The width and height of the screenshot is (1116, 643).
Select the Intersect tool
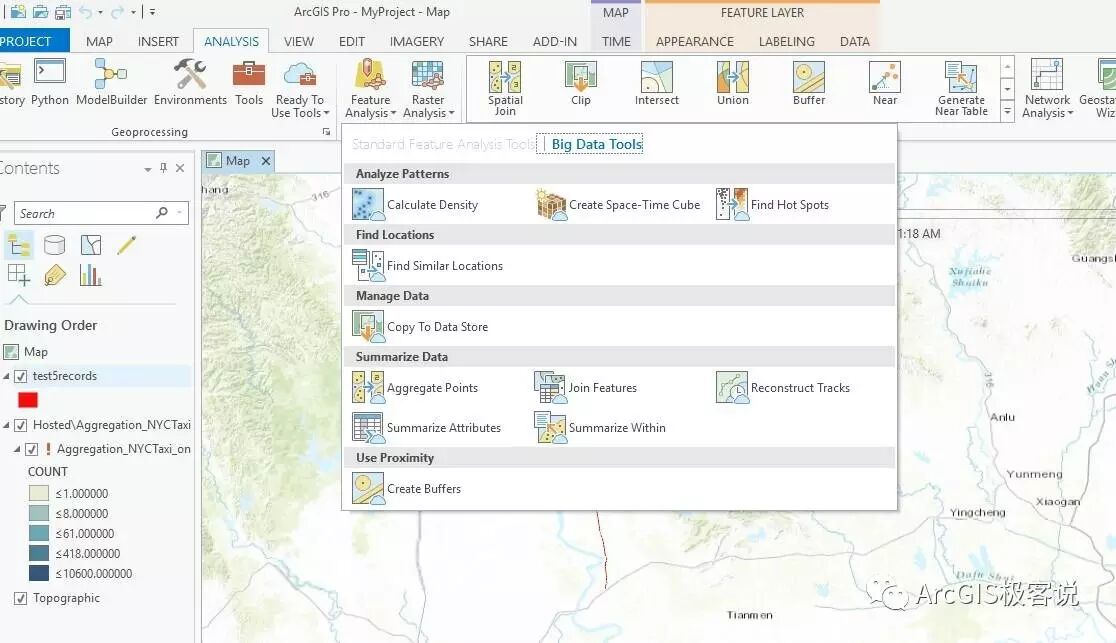click(x=656, y=84)
